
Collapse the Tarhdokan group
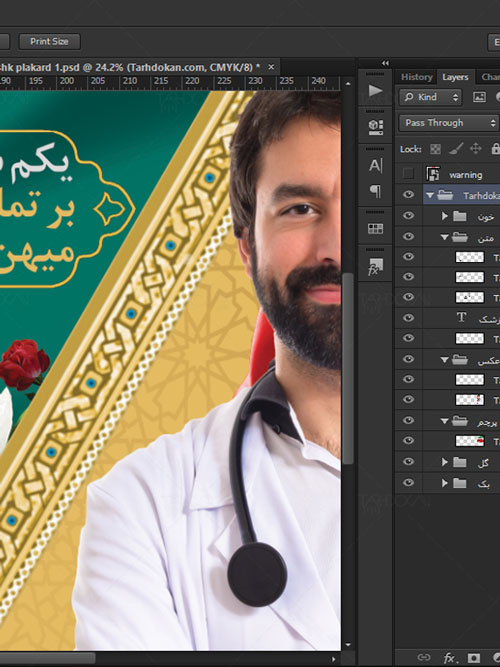(x=430, y=195)
